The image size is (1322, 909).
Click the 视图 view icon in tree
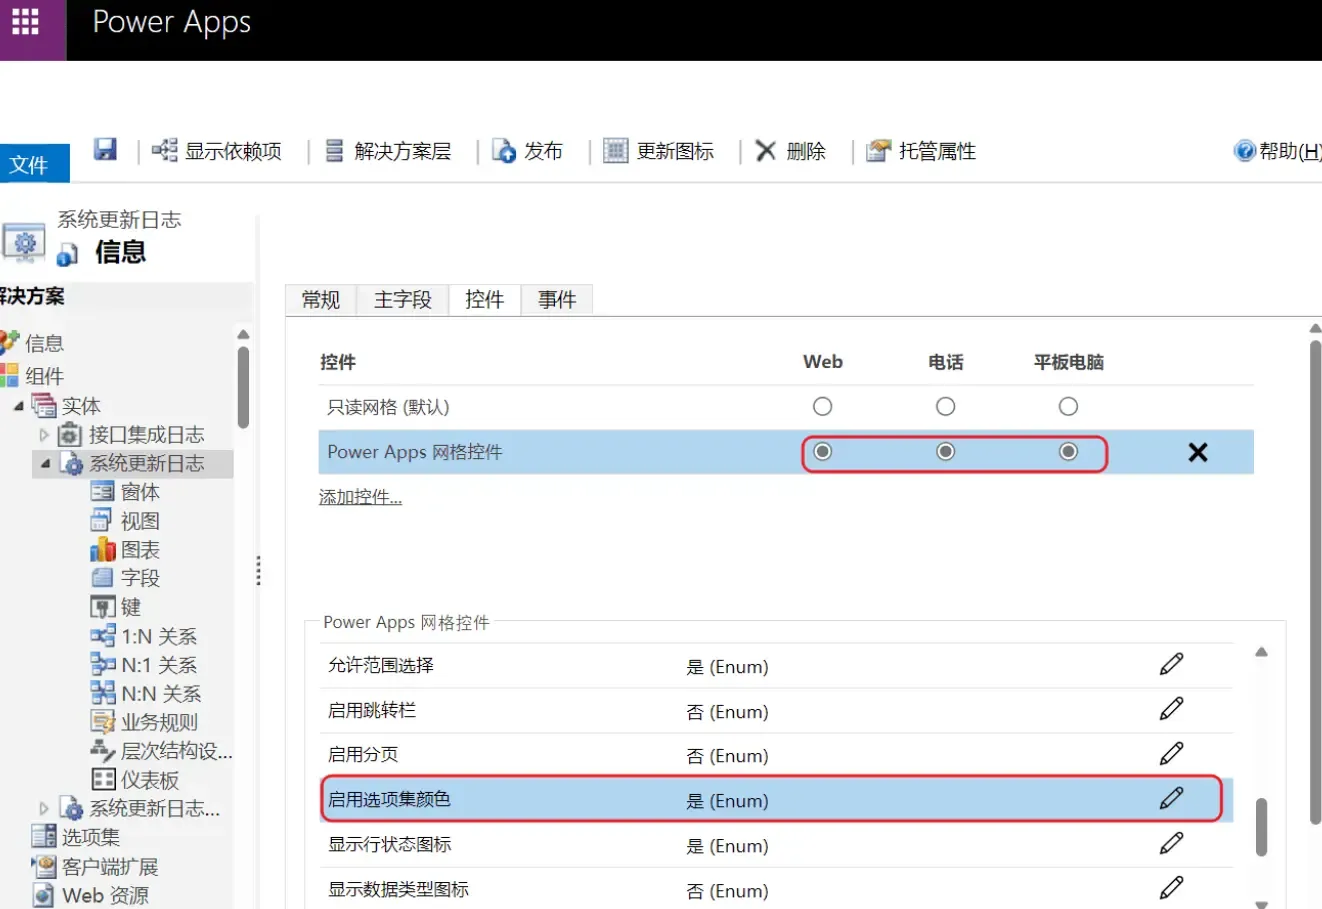[x=102, y=520]
